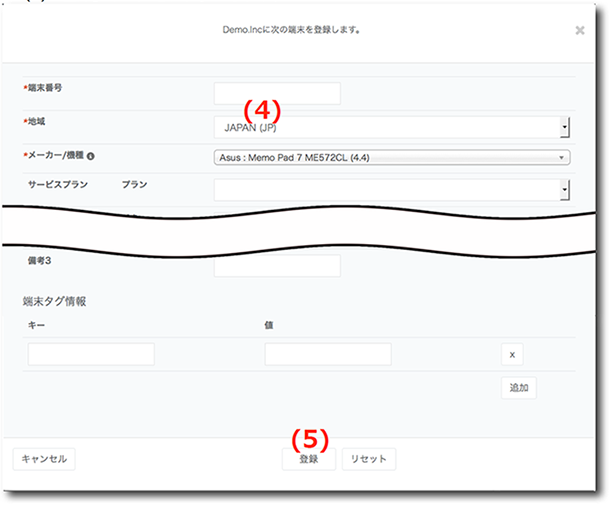Viewport: 615px width, 506px height.
Task: Click the メーカー/機種 label text
Action: (55, 156)
